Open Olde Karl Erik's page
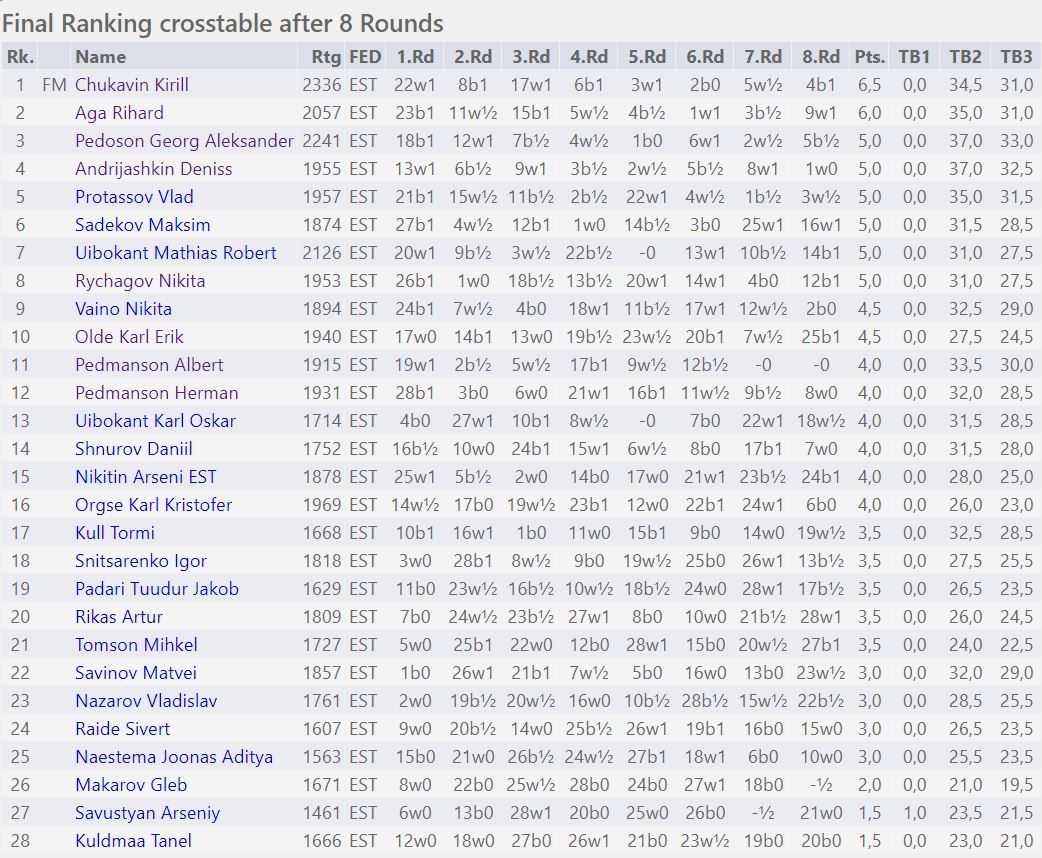This screenshot has height=858, width=1042. [x=129, y=337]
